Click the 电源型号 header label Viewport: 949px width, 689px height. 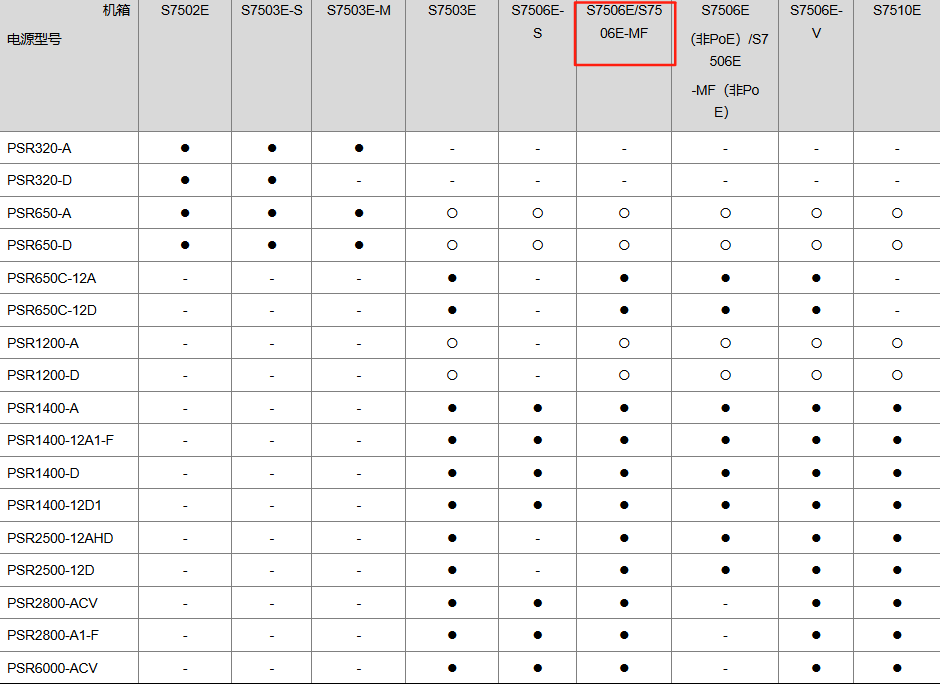point(34,39)
